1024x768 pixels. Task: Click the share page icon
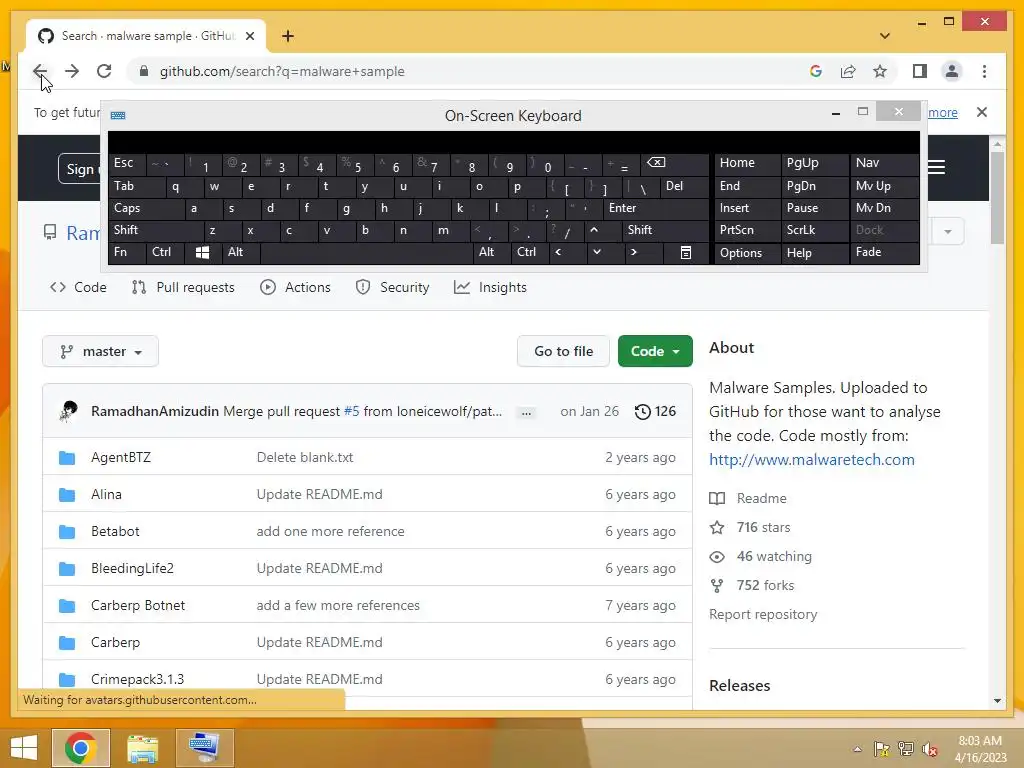click(x=848, y=71)
